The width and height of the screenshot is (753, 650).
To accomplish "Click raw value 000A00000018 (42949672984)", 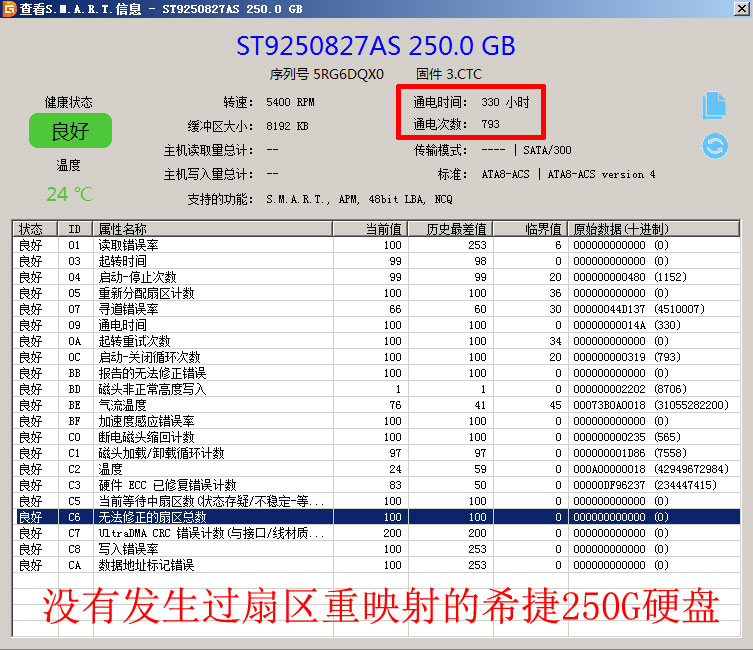I will pyautogui.click(x=651, y=469).
